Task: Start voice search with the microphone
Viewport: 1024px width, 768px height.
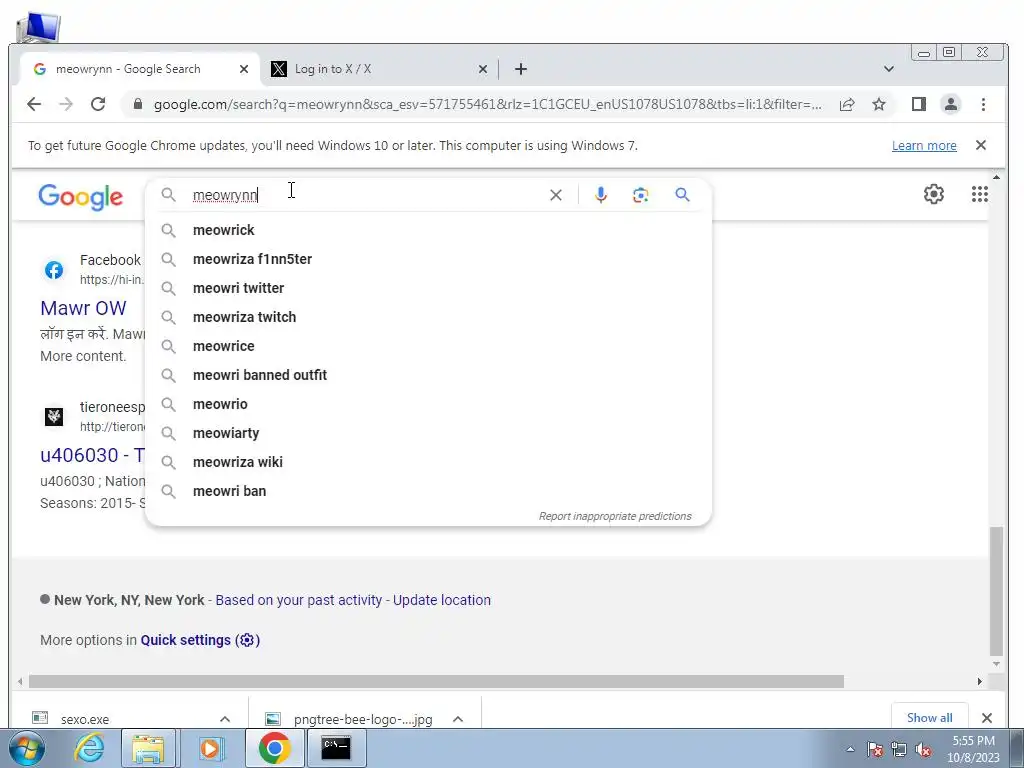Action: pos(601,195)
